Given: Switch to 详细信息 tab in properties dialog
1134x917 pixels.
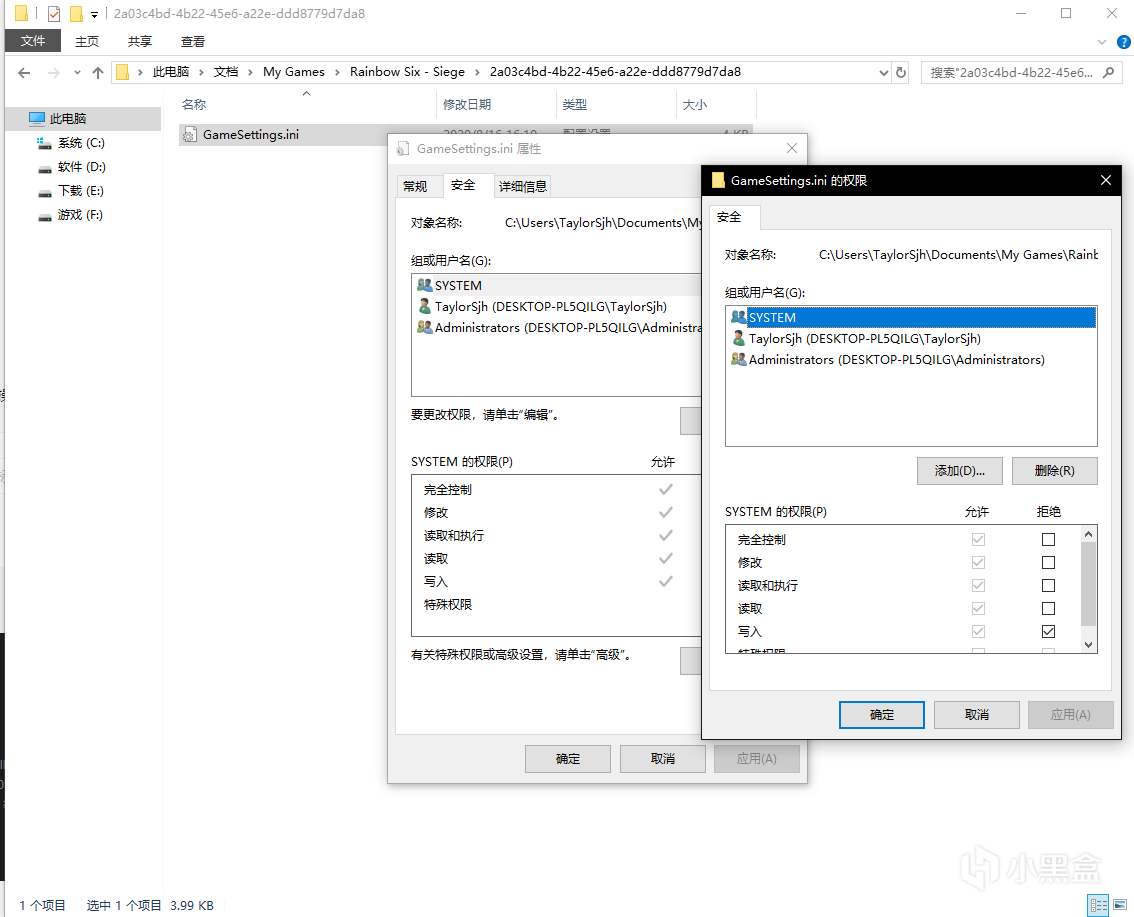Looking at the screenshot, I should (522, 187).
